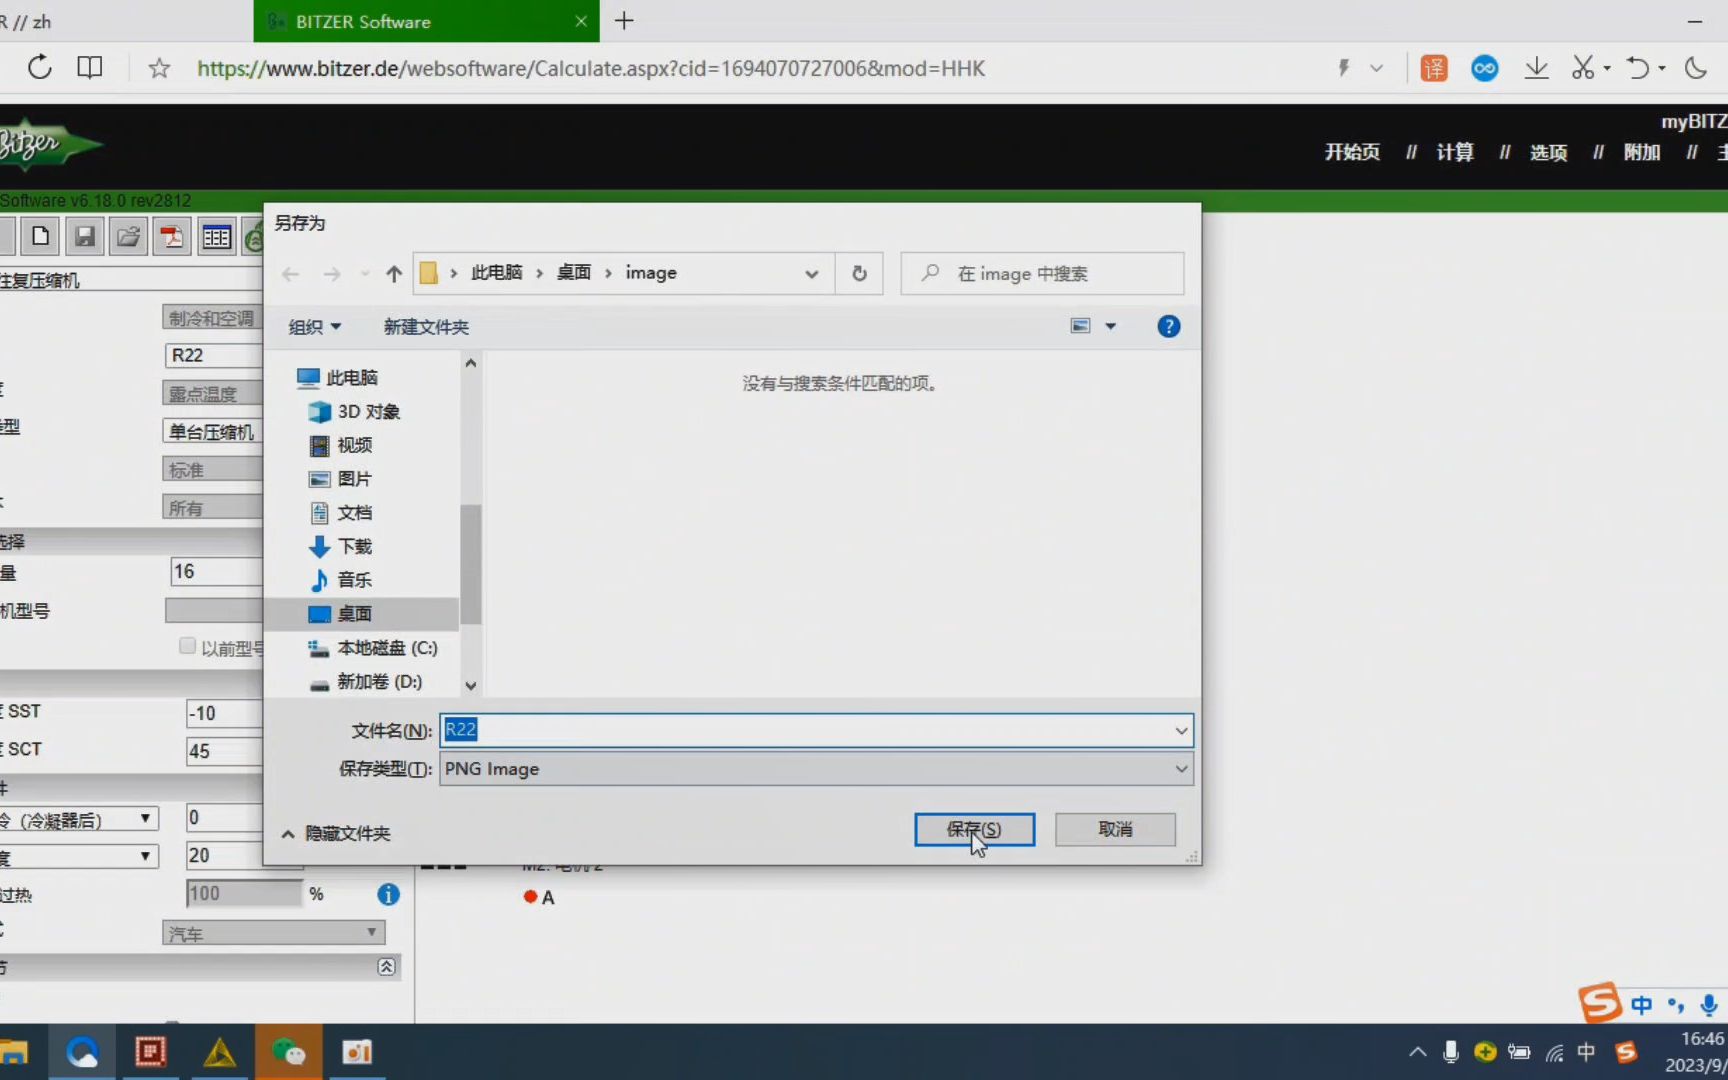The width and height of the screenshot is (1728, 1080).
Task: Click the microphone icon in Sogou bar
Action: [1709, 1005]
